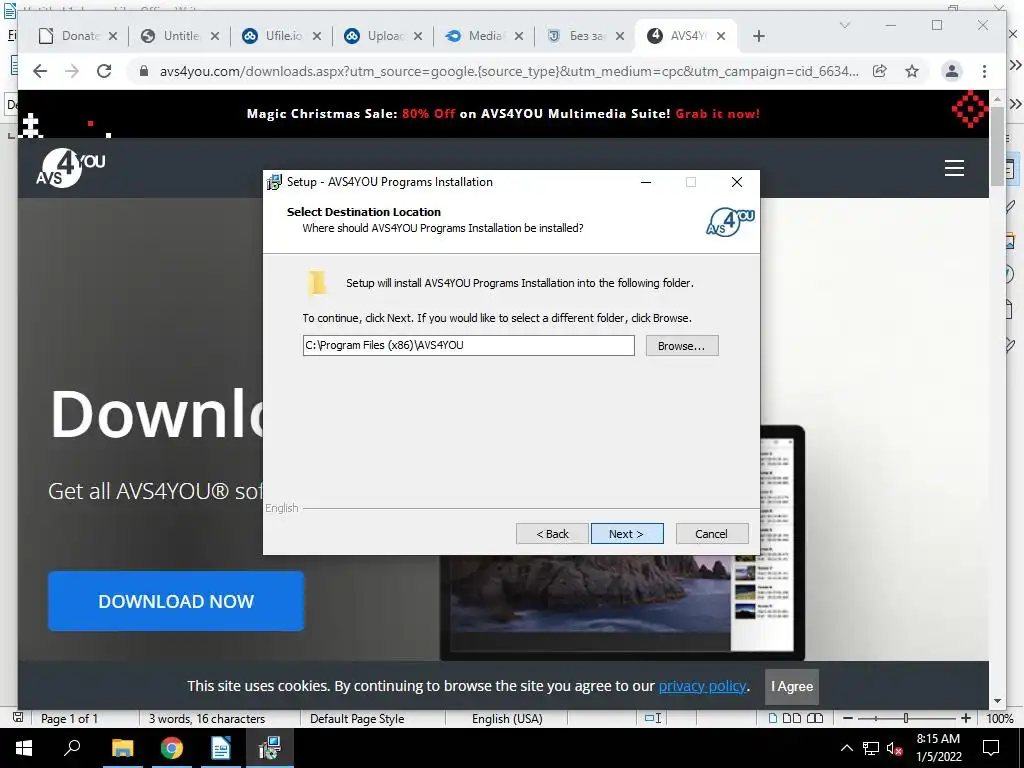Click the Grab it now! sale link
This screenshot has height=768, width=1024.
tap(717, 114)
